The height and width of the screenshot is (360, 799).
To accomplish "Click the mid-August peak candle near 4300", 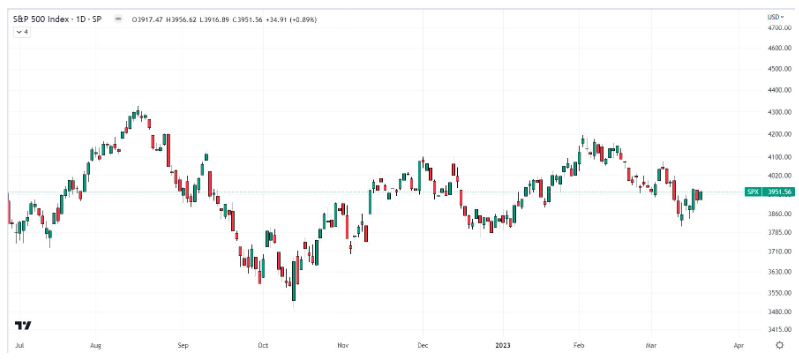I will (x=138, y=112).
